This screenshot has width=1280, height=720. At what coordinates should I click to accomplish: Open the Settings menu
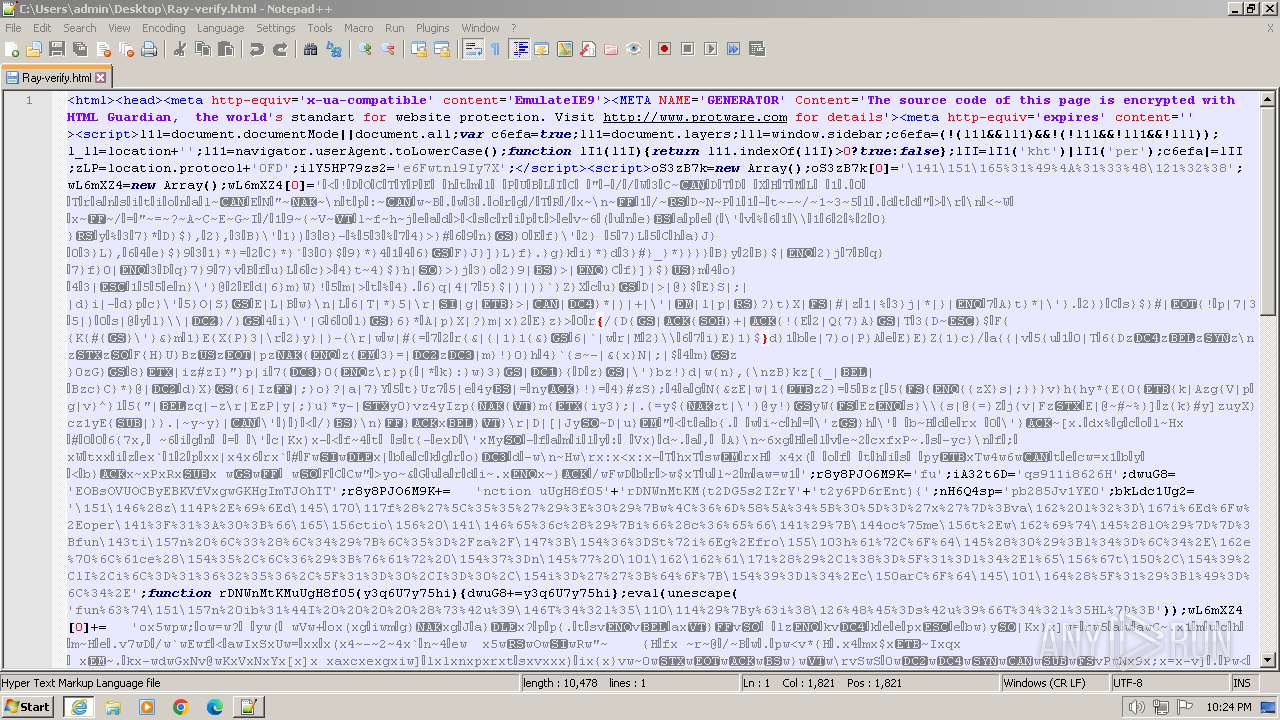pos(275,28)
